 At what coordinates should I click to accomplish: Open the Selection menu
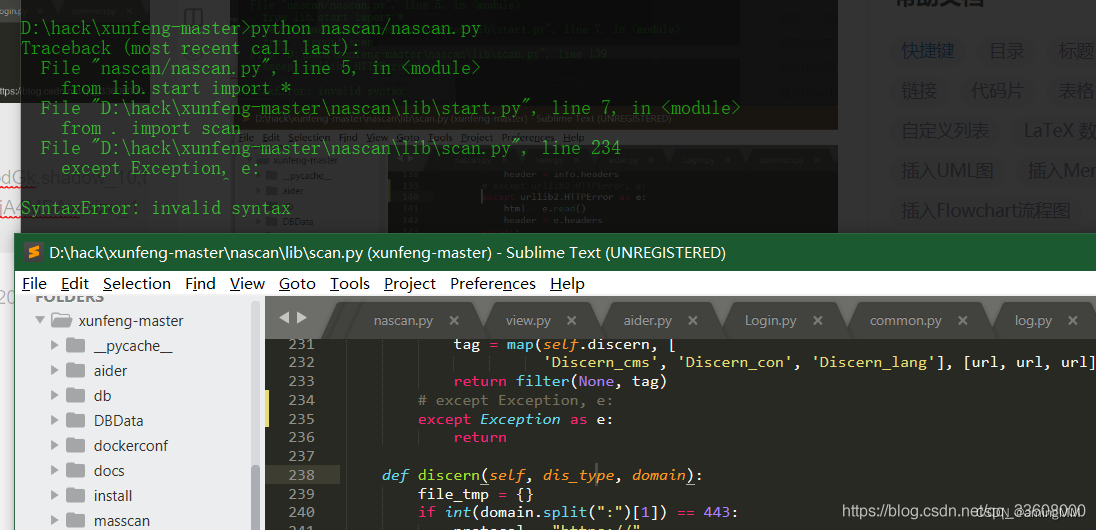[x=137, y=284]
